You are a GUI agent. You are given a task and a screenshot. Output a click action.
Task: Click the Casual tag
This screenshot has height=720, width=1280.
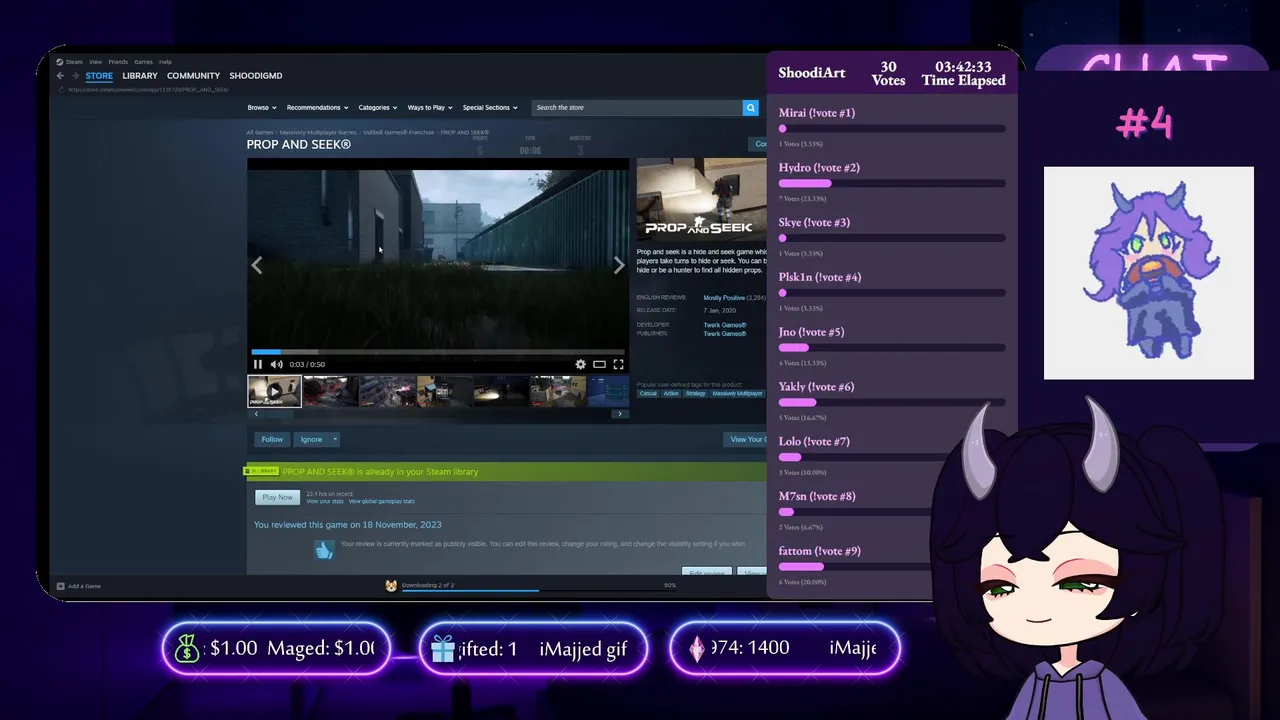click(x=648, y=393)
